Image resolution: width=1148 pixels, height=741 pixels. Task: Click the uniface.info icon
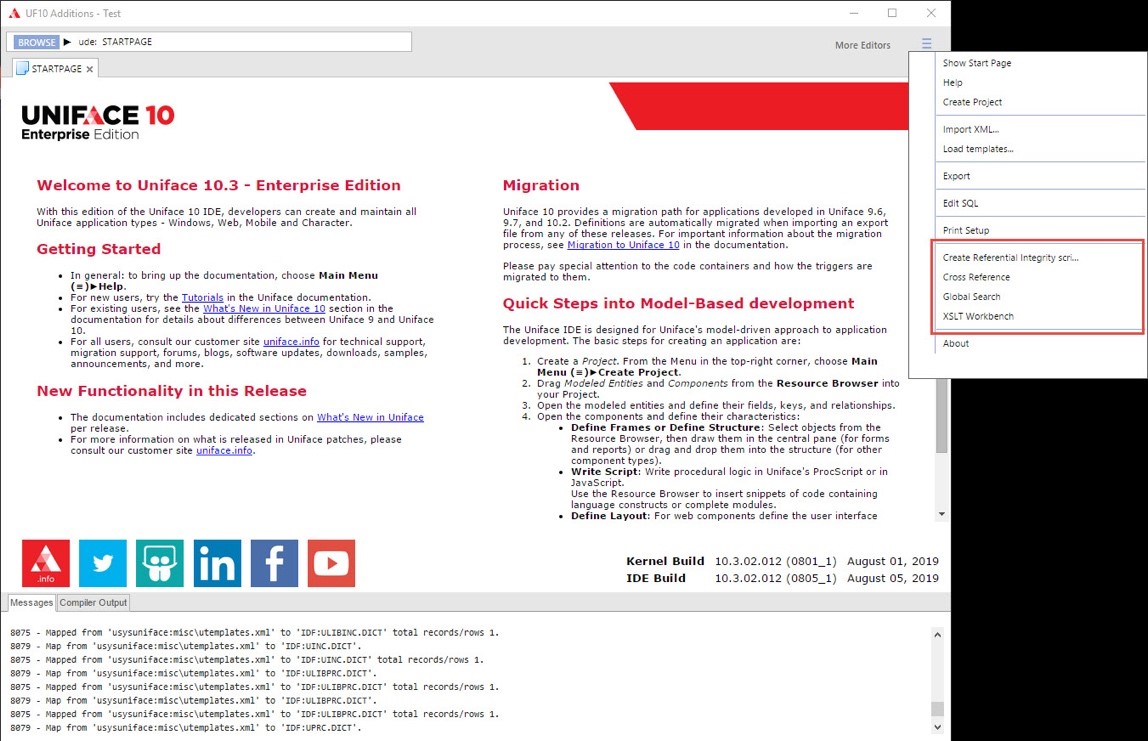(45, 563)
